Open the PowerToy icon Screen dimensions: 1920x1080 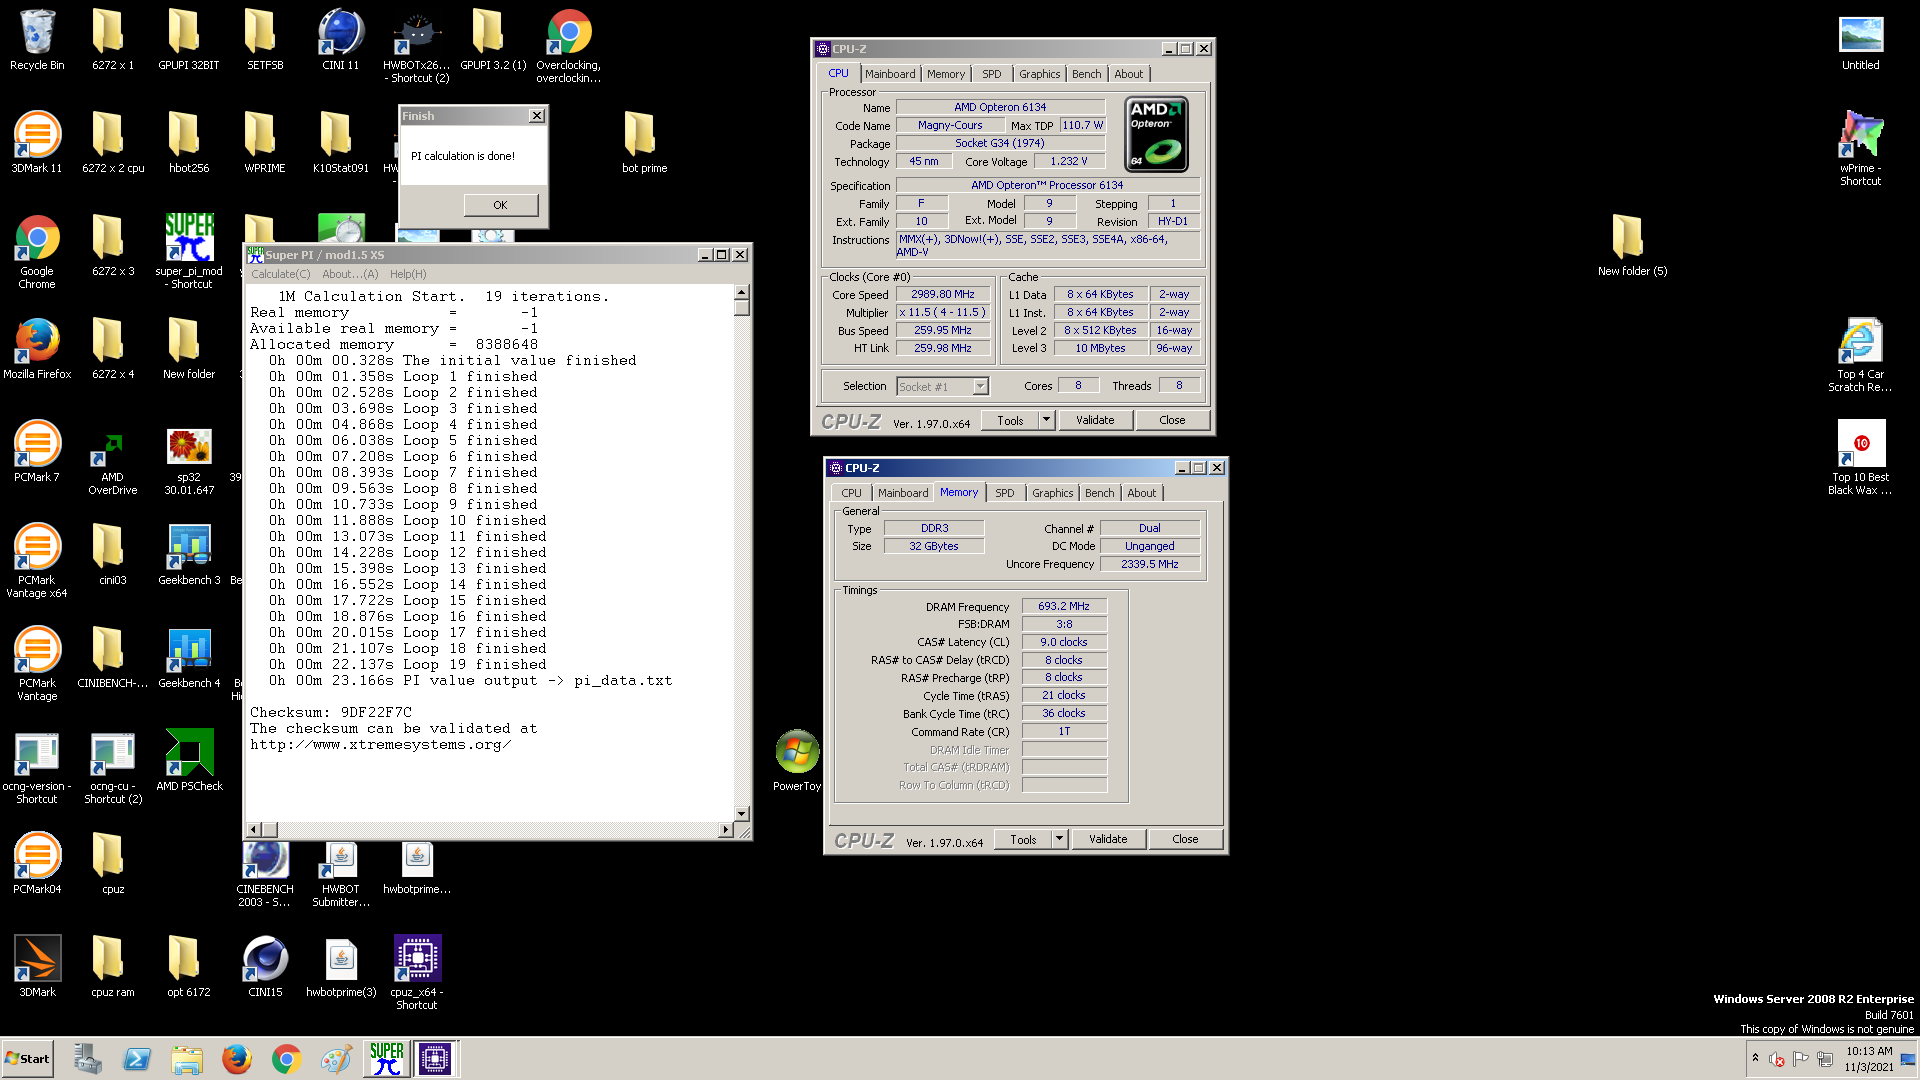click(x=797, y=761)
